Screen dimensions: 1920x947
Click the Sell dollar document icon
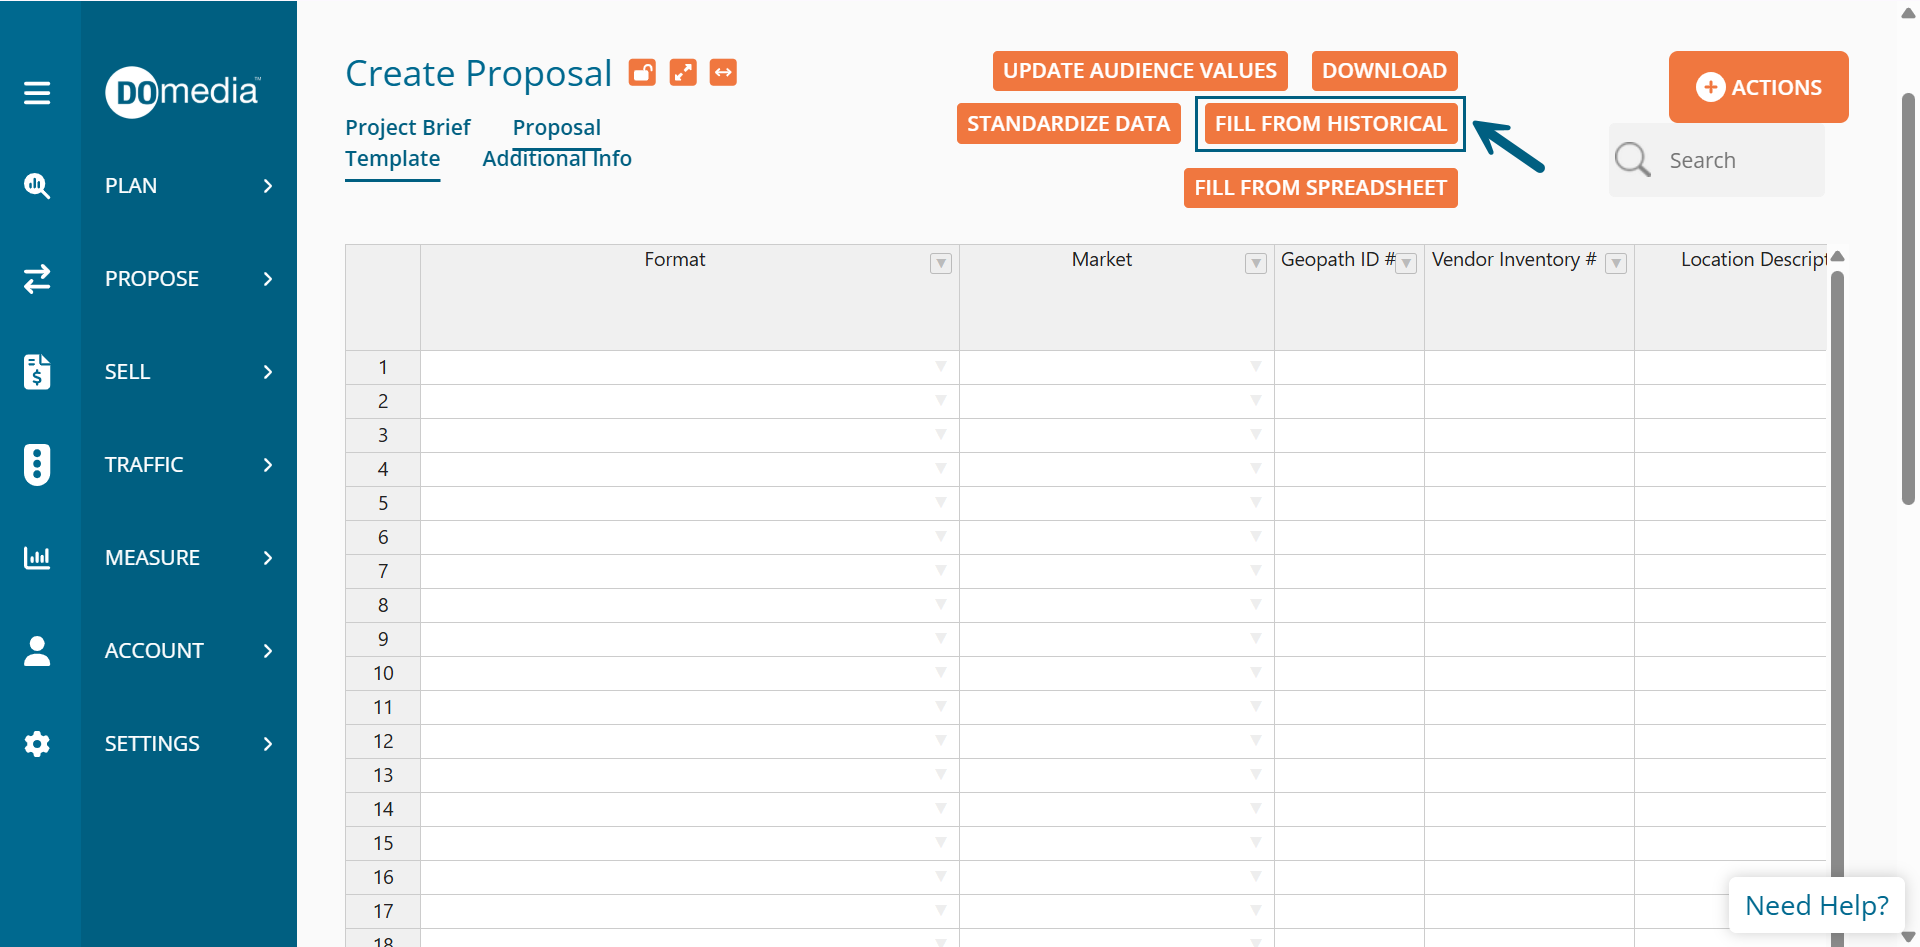pos(37,372)
